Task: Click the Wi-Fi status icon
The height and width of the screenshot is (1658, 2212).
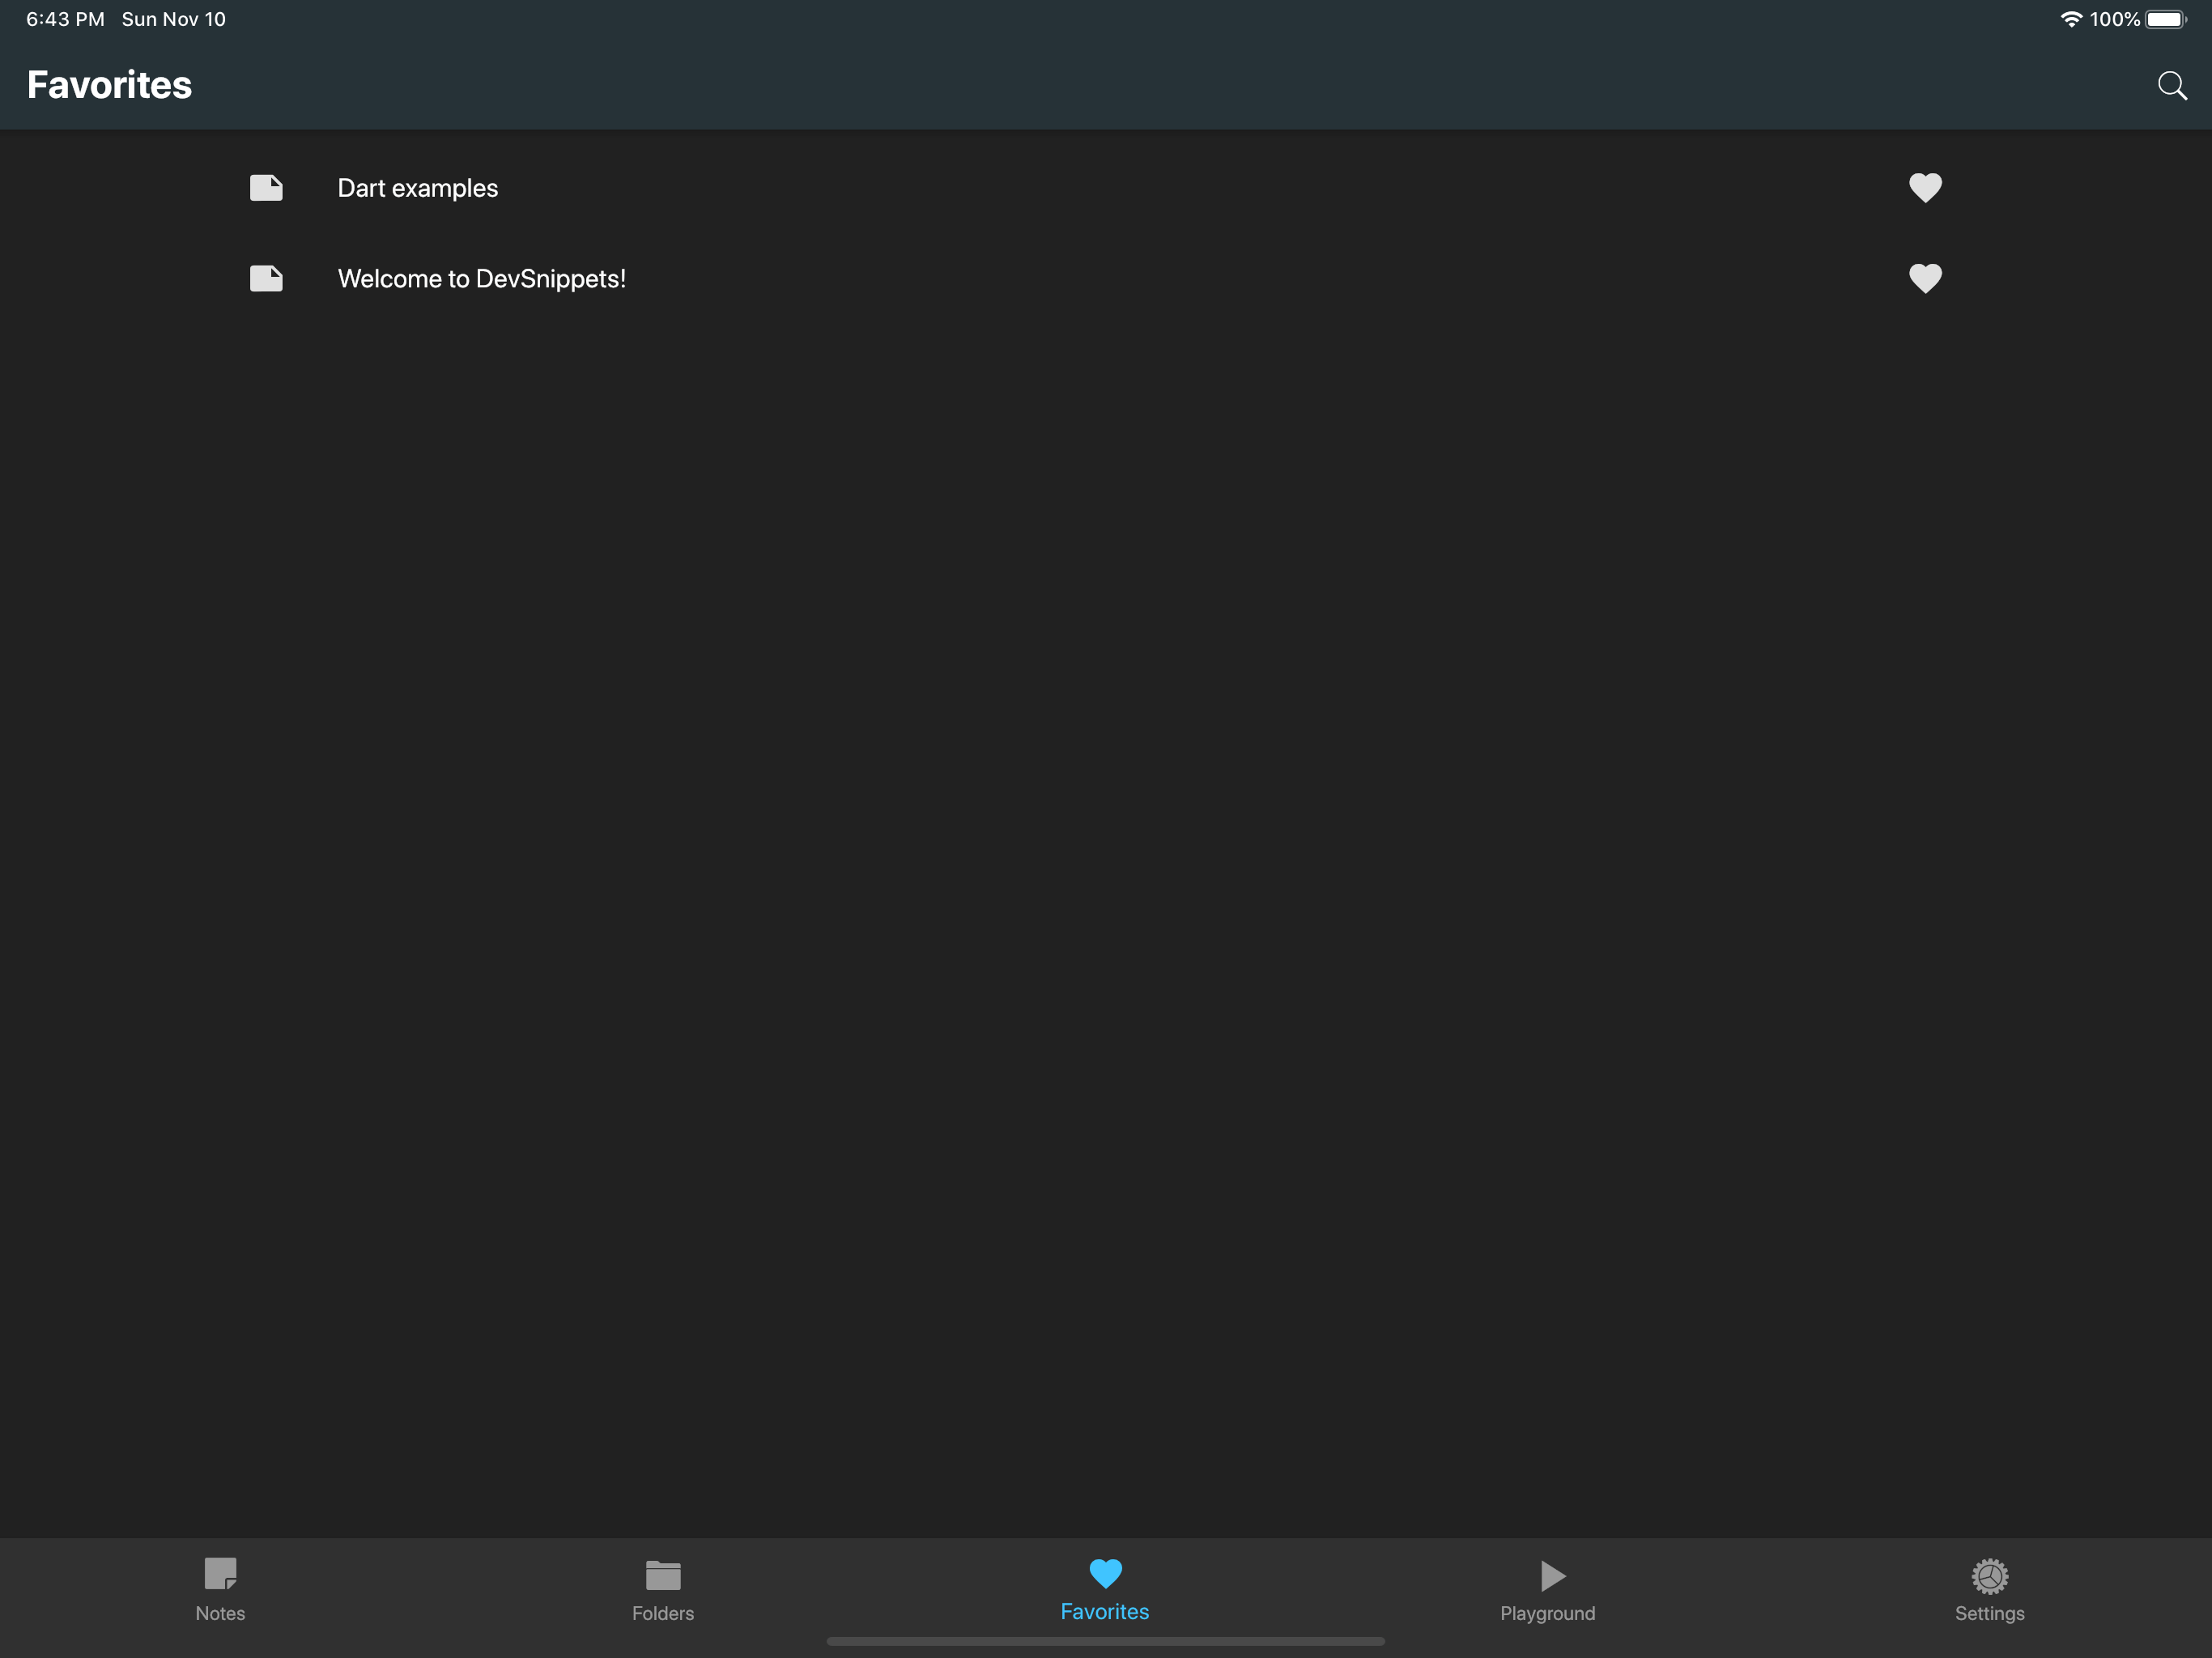Action: tap(2071, 20)
